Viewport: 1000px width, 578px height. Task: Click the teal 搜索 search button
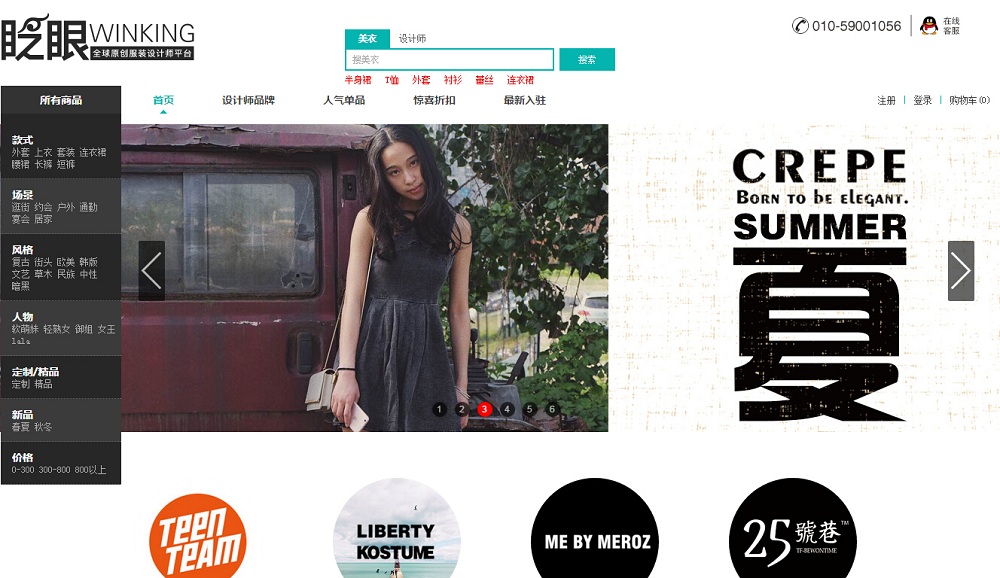pyautogui.click(x=587, y=59)
